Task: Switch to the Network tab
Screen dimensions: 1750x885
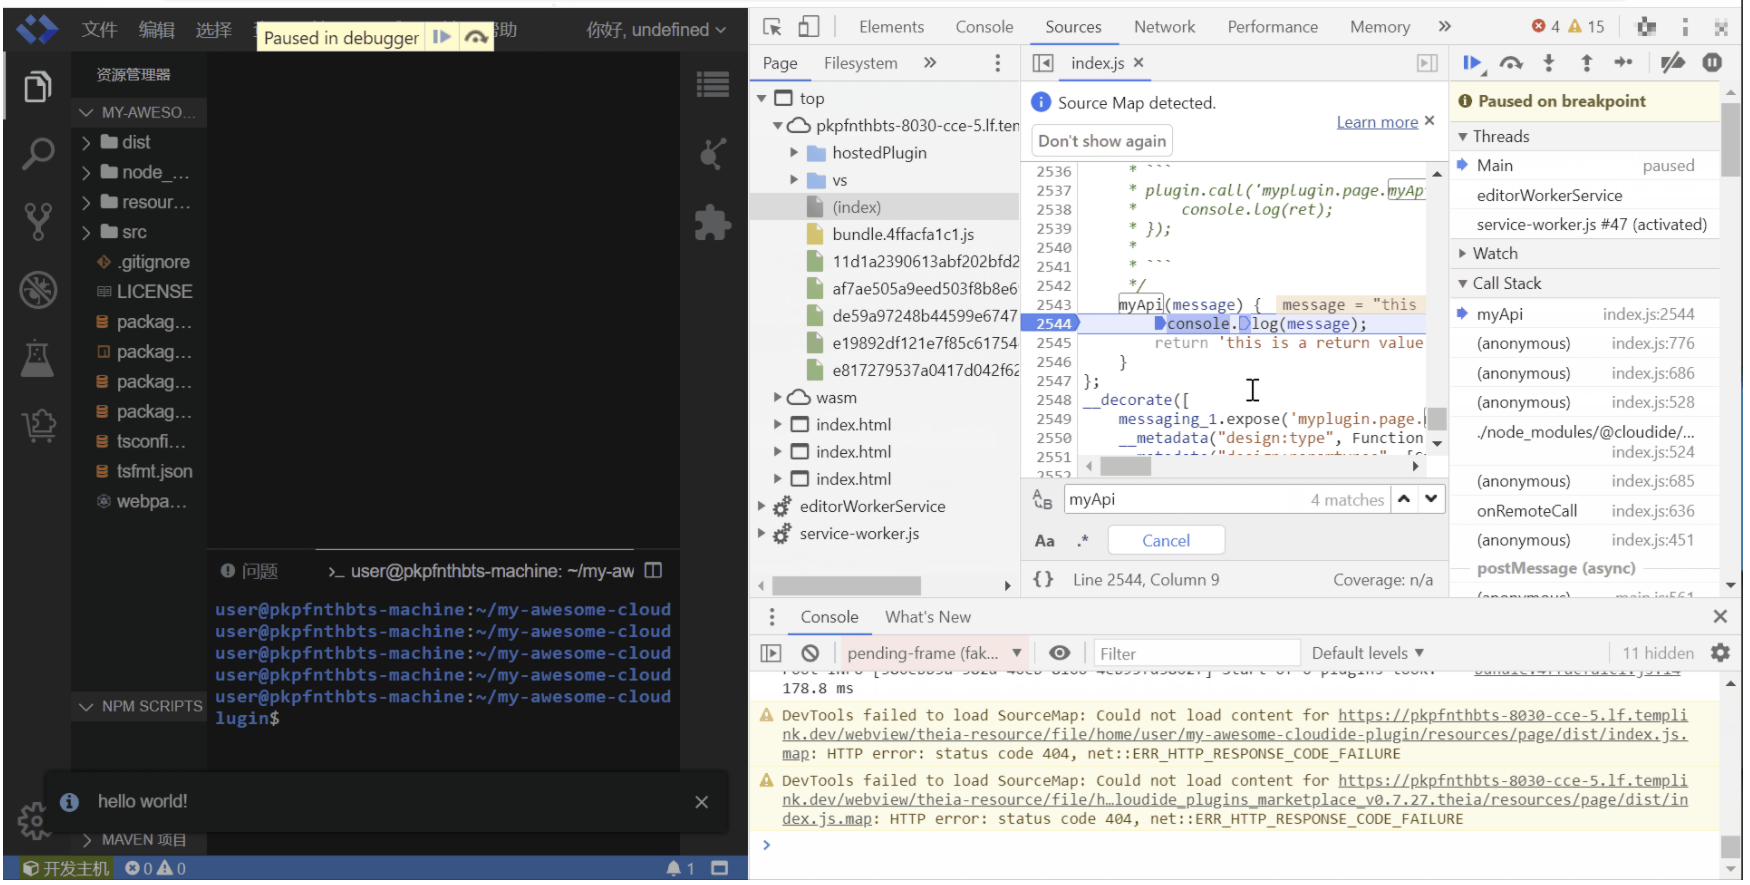Action: 1164,27
